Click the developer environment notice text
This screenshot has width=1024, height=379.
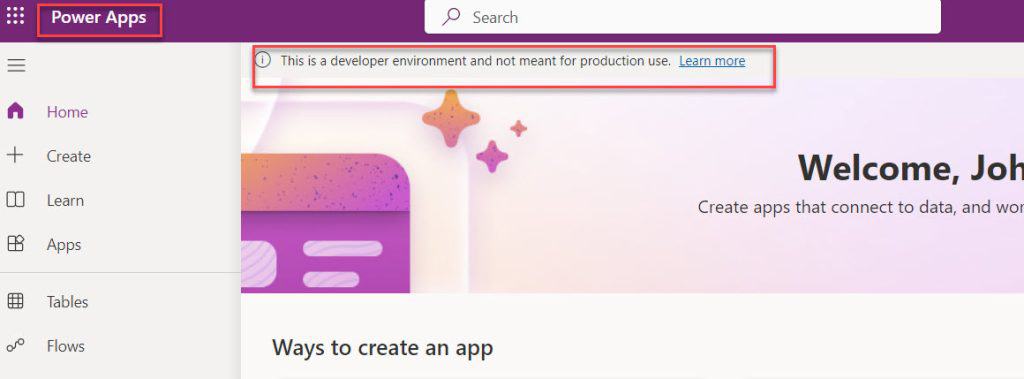475,61
